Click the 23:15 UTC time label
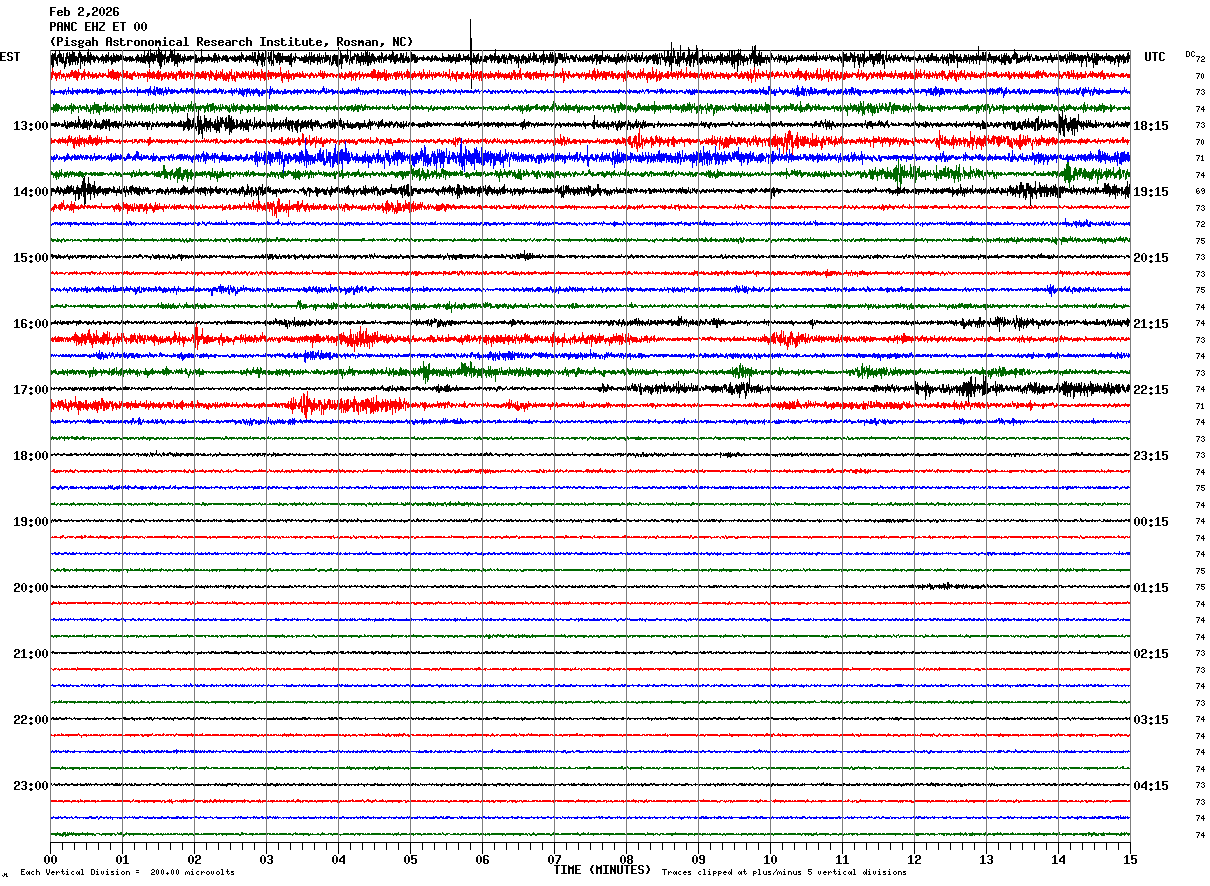The width and height of the screenshot is (1210, 886). [x=1151, y=456]
